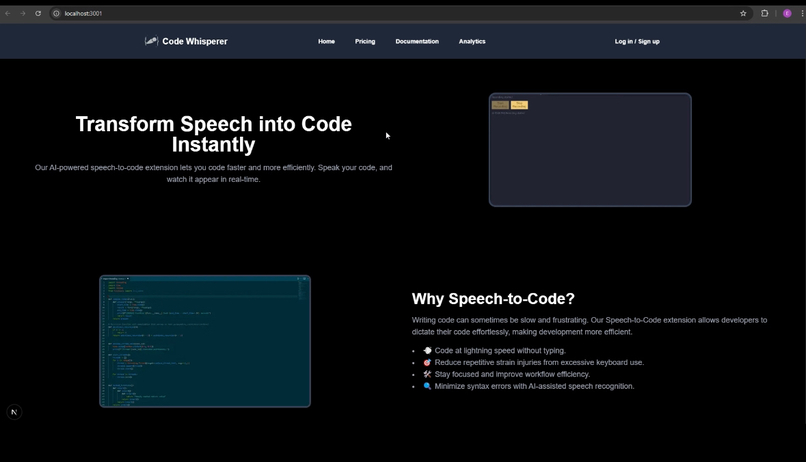806x462 pixels.
Task: Click 'Reduce repetitive strain injuries' bullet text
Action: [539, 362]
